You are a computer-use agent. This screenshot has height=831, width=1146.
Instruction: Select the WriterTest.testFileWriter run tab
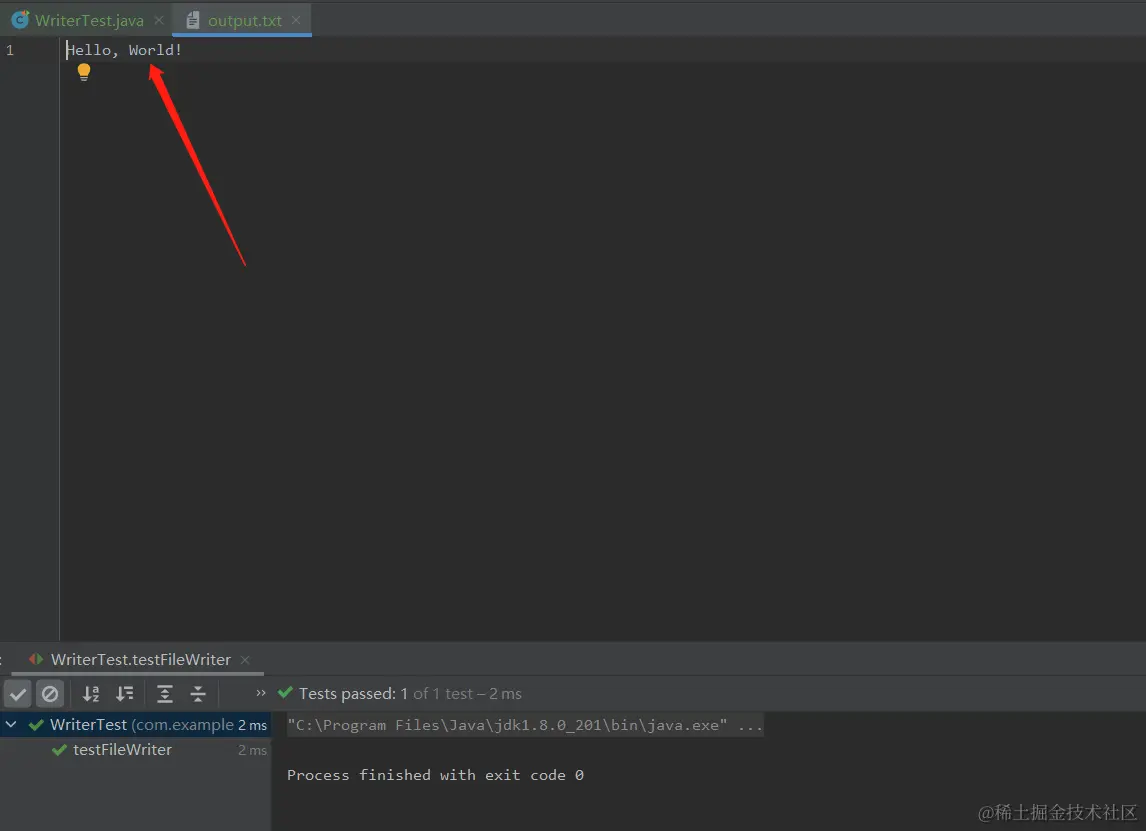(140, 659)
